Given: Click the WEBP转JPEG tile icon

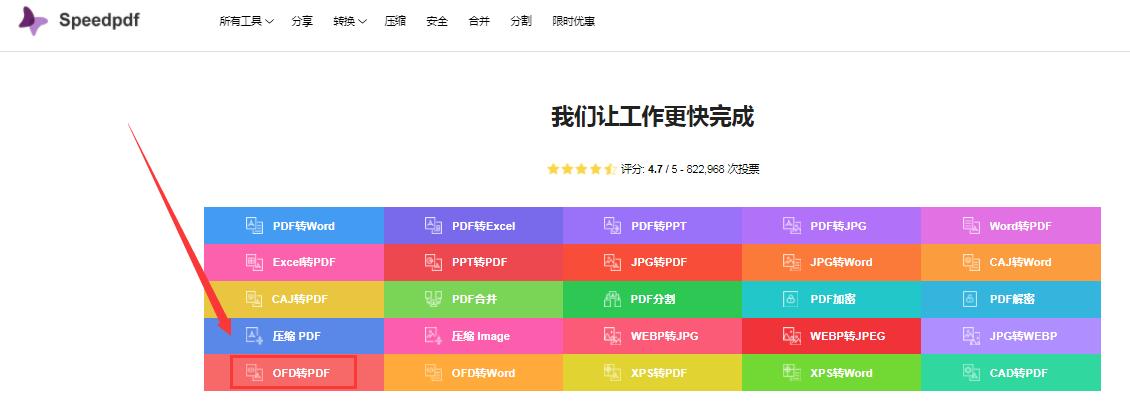Looking at the screenshot, I should tap(792, 335).
